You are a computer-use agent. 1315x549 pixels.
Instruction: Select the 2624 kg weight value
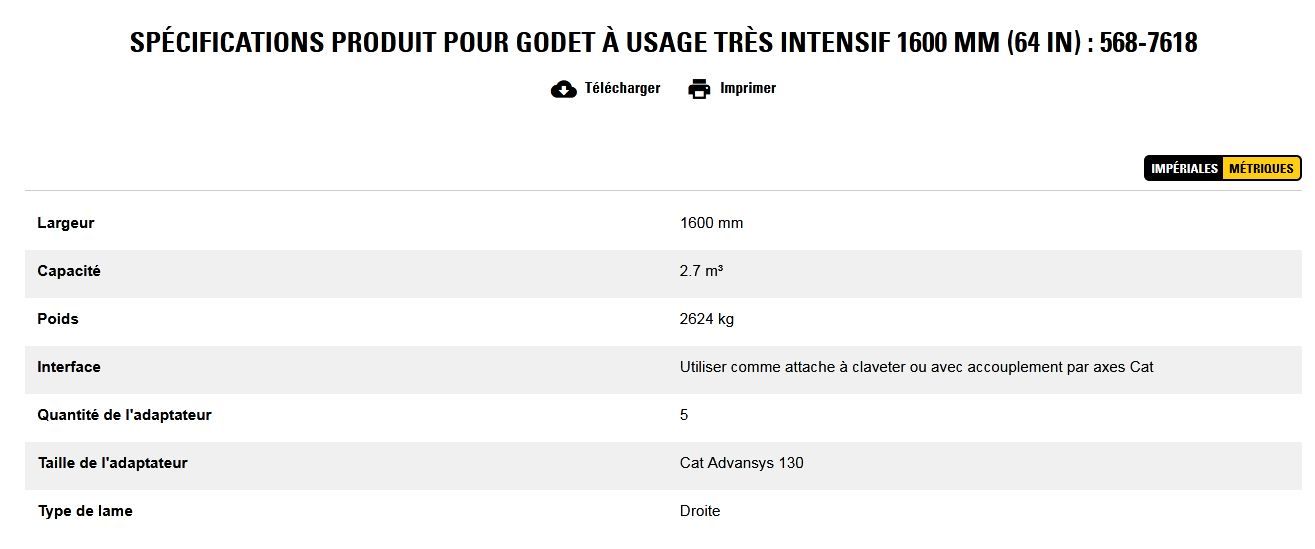point(706,319)
